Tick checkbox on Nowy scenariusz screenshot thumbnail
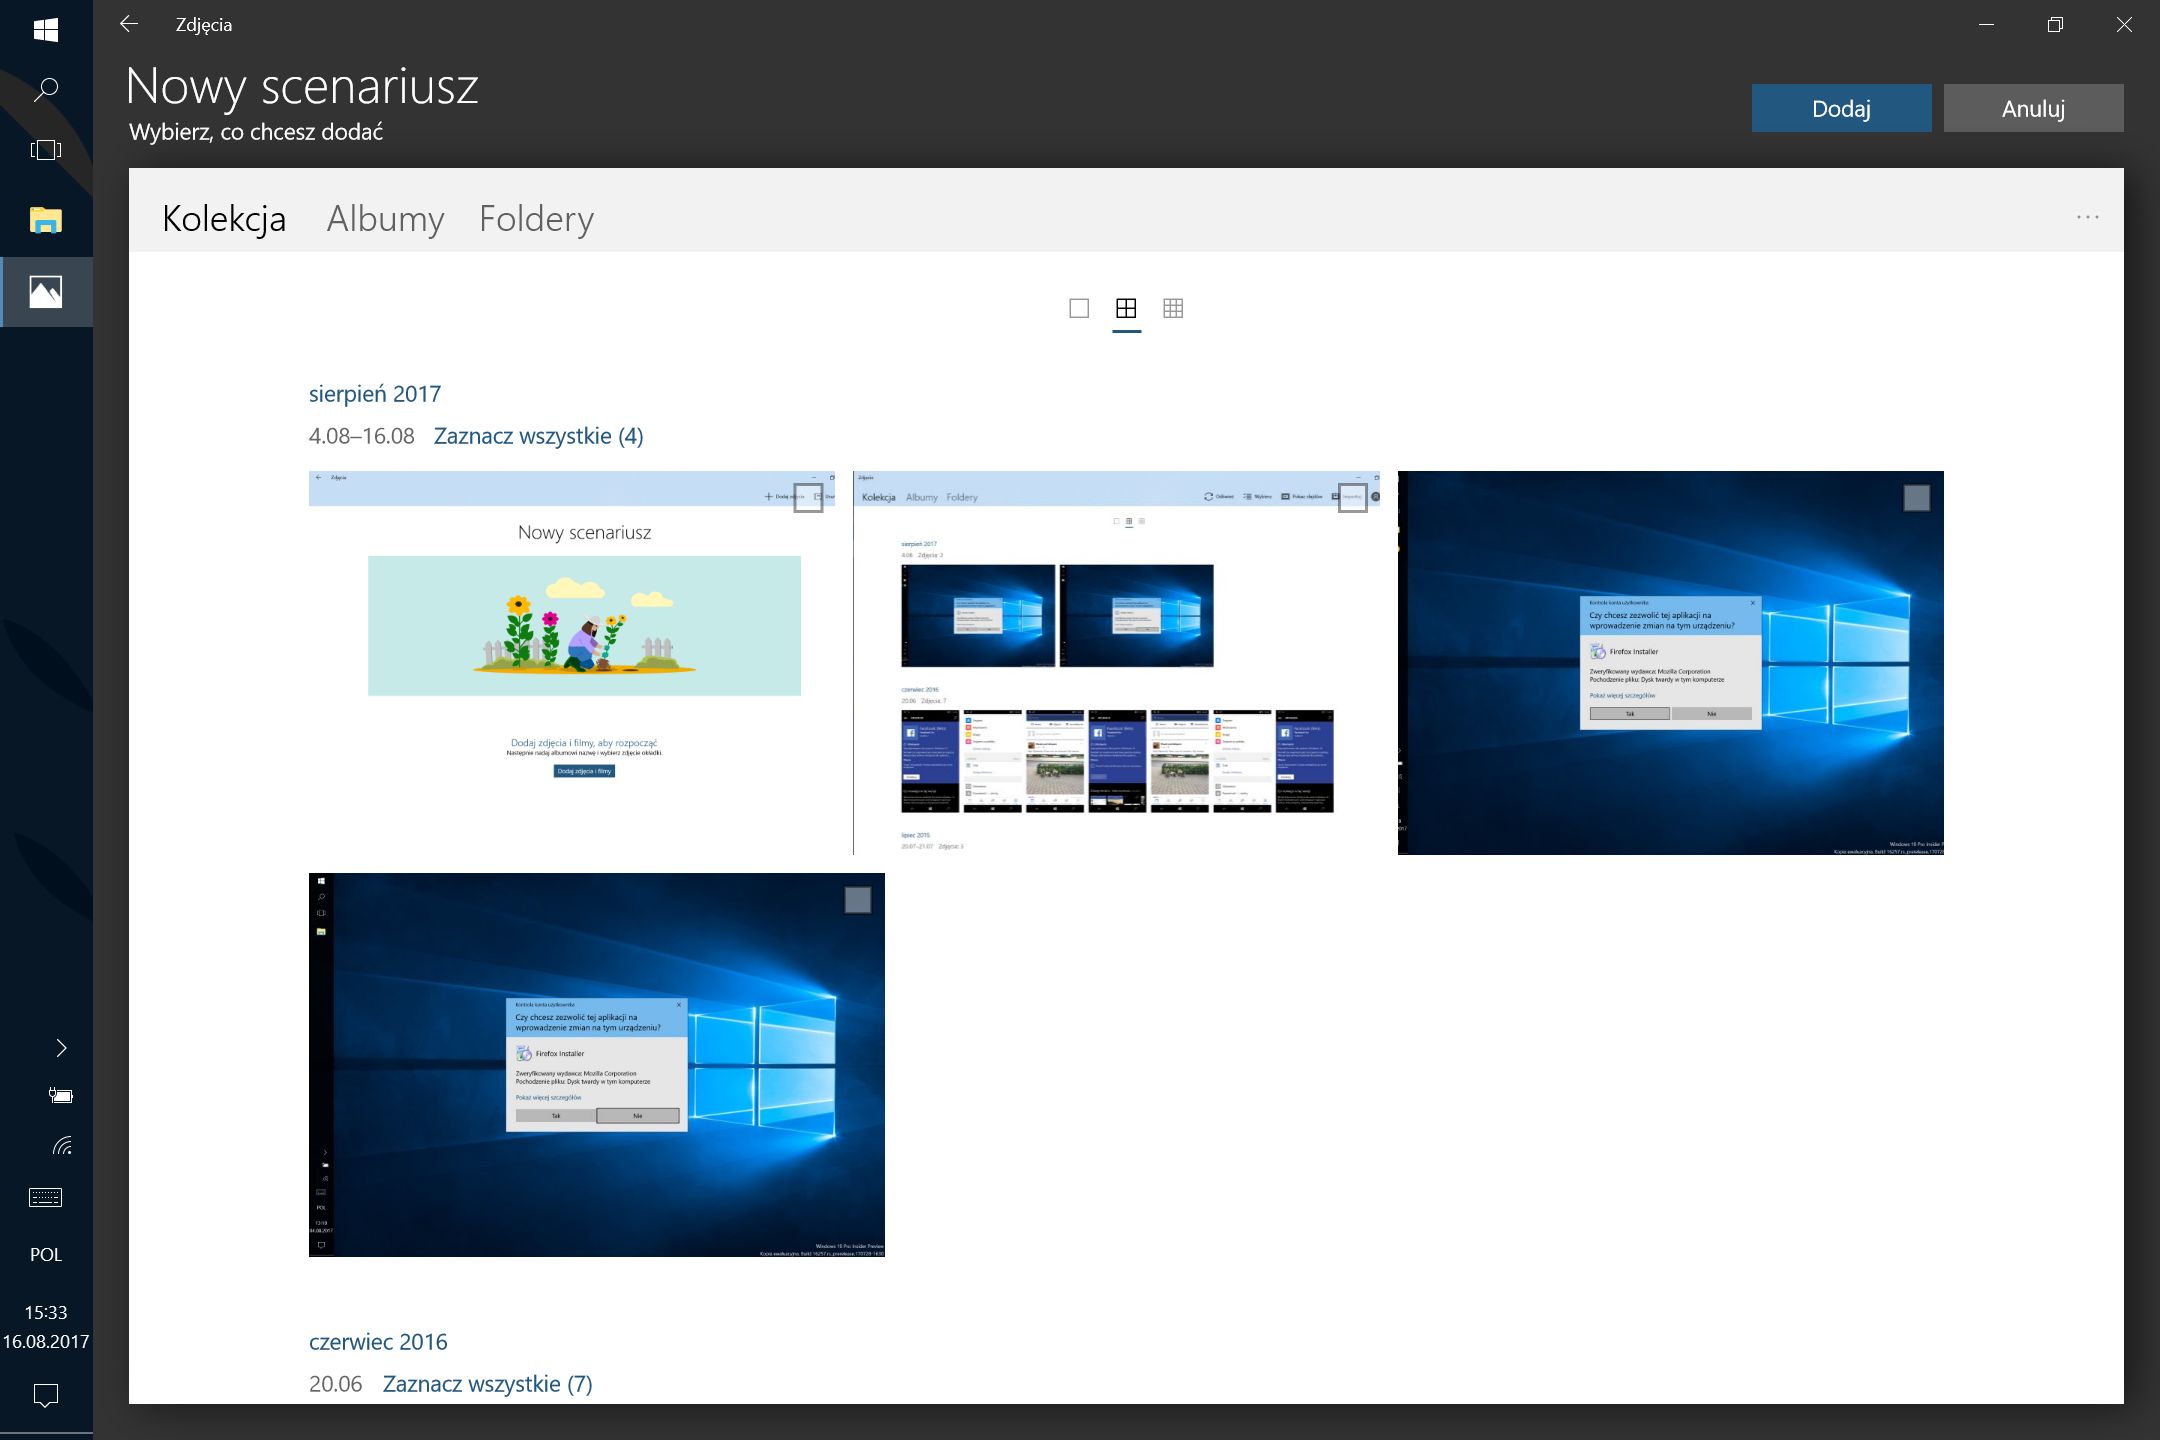2160x1440 pixels. click(x=808, y=498)
